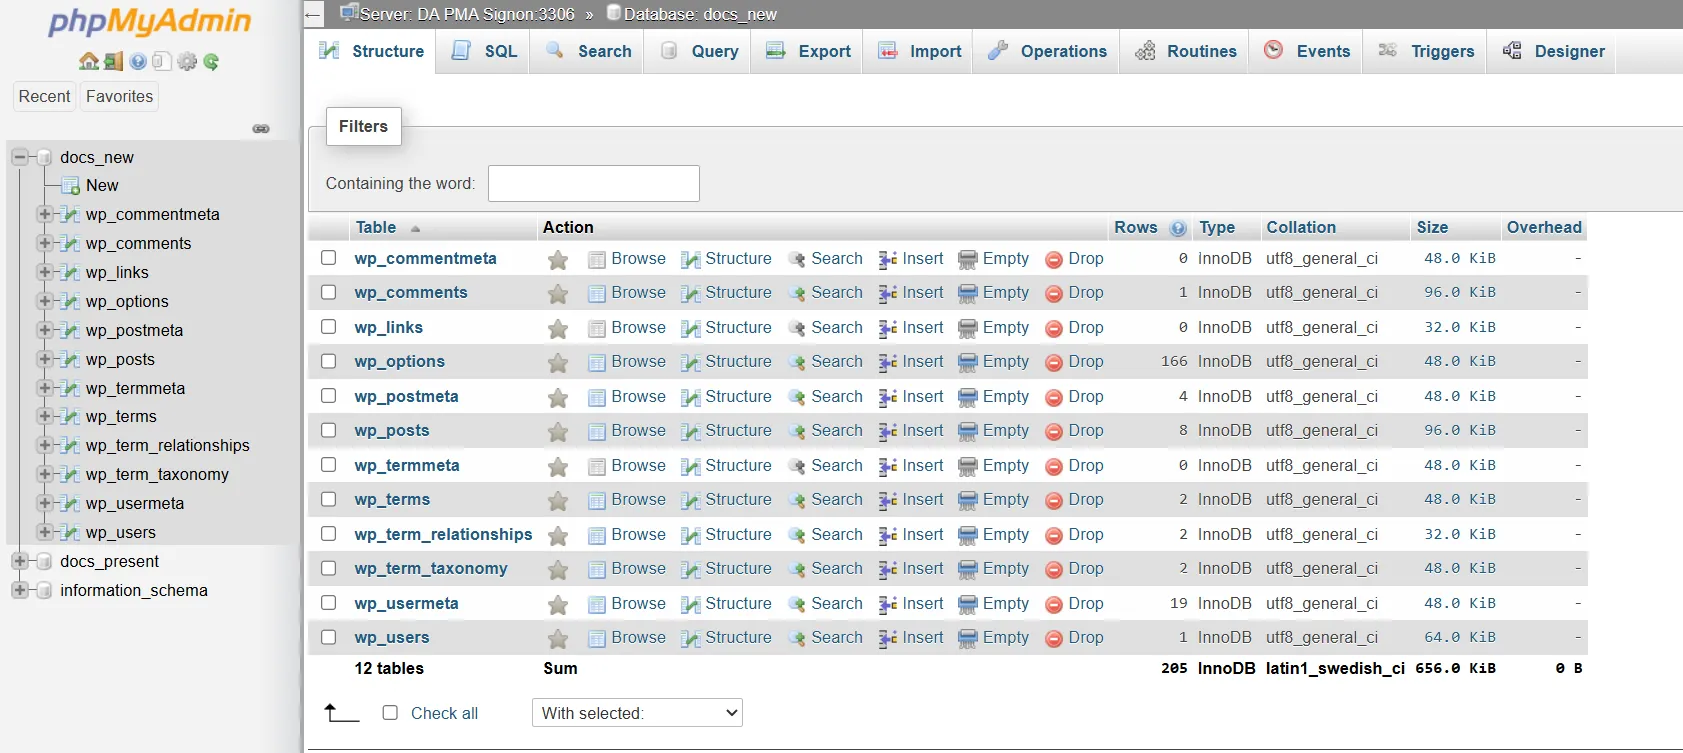Open wp_usermeta in sidebar tree

(135, 503)
